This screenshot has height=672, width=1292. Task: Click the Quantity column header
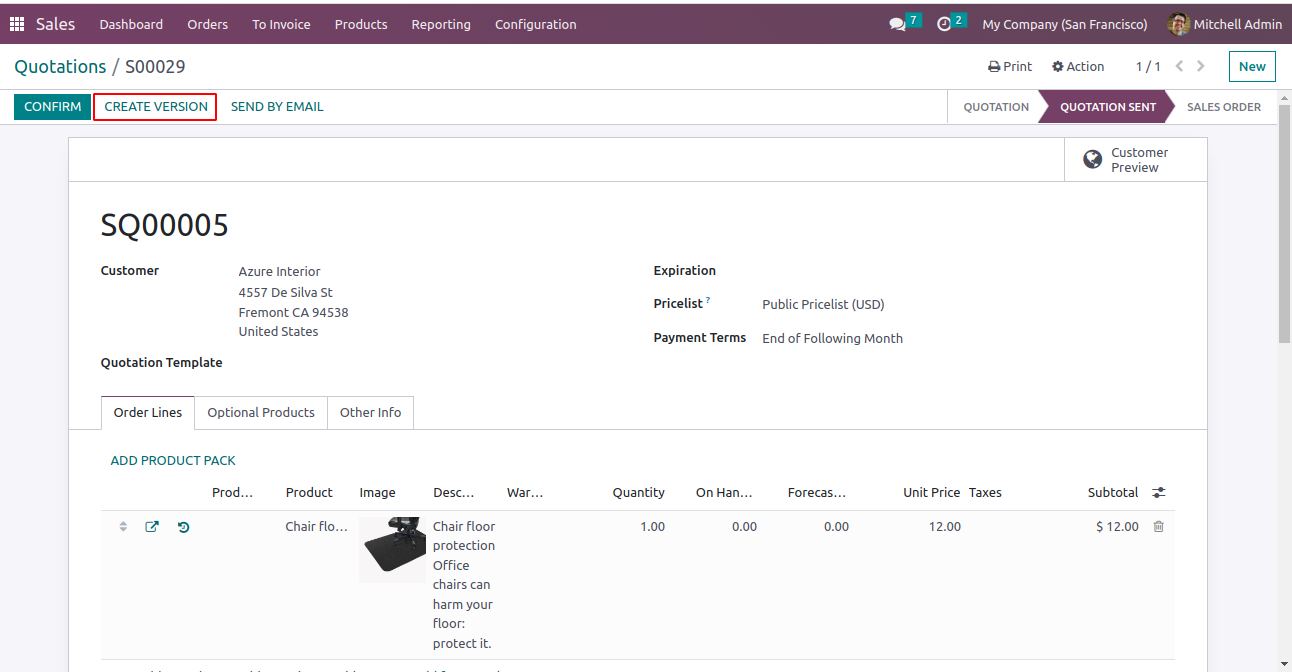pyautogui.click(x=638, y=492)
